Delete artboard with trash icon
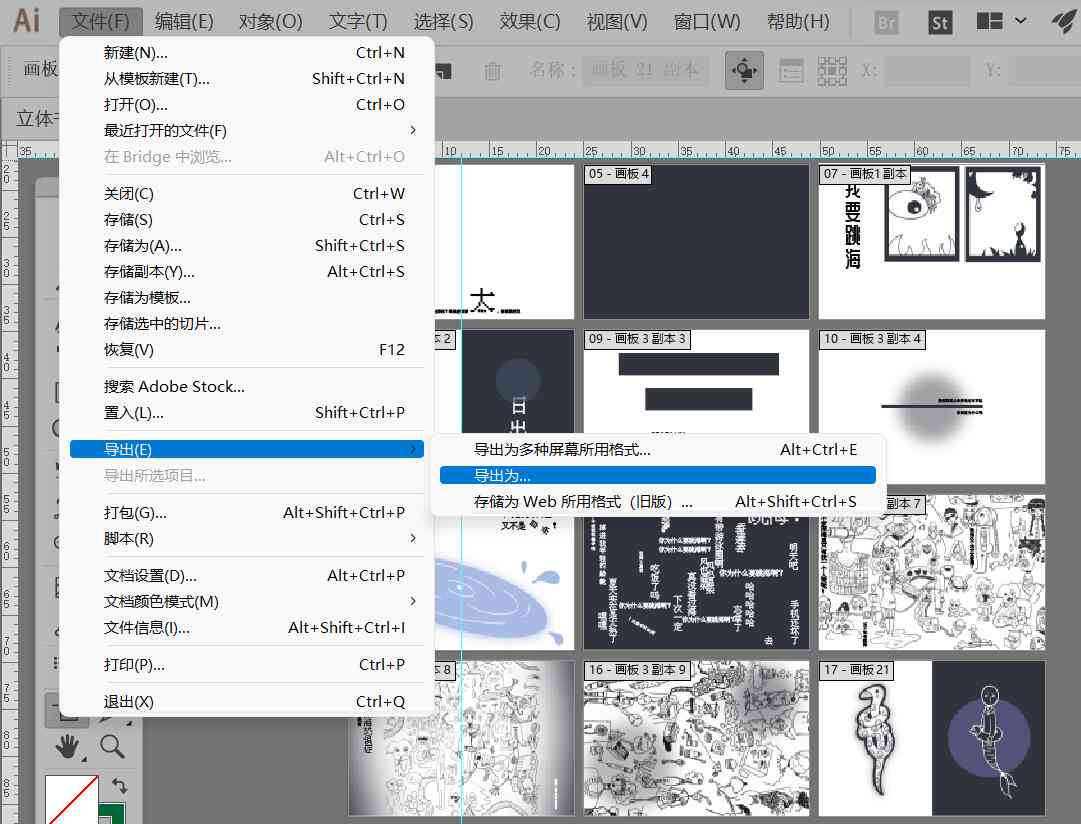Viewport: 1081px width, 824px height. tap(492, 70)
